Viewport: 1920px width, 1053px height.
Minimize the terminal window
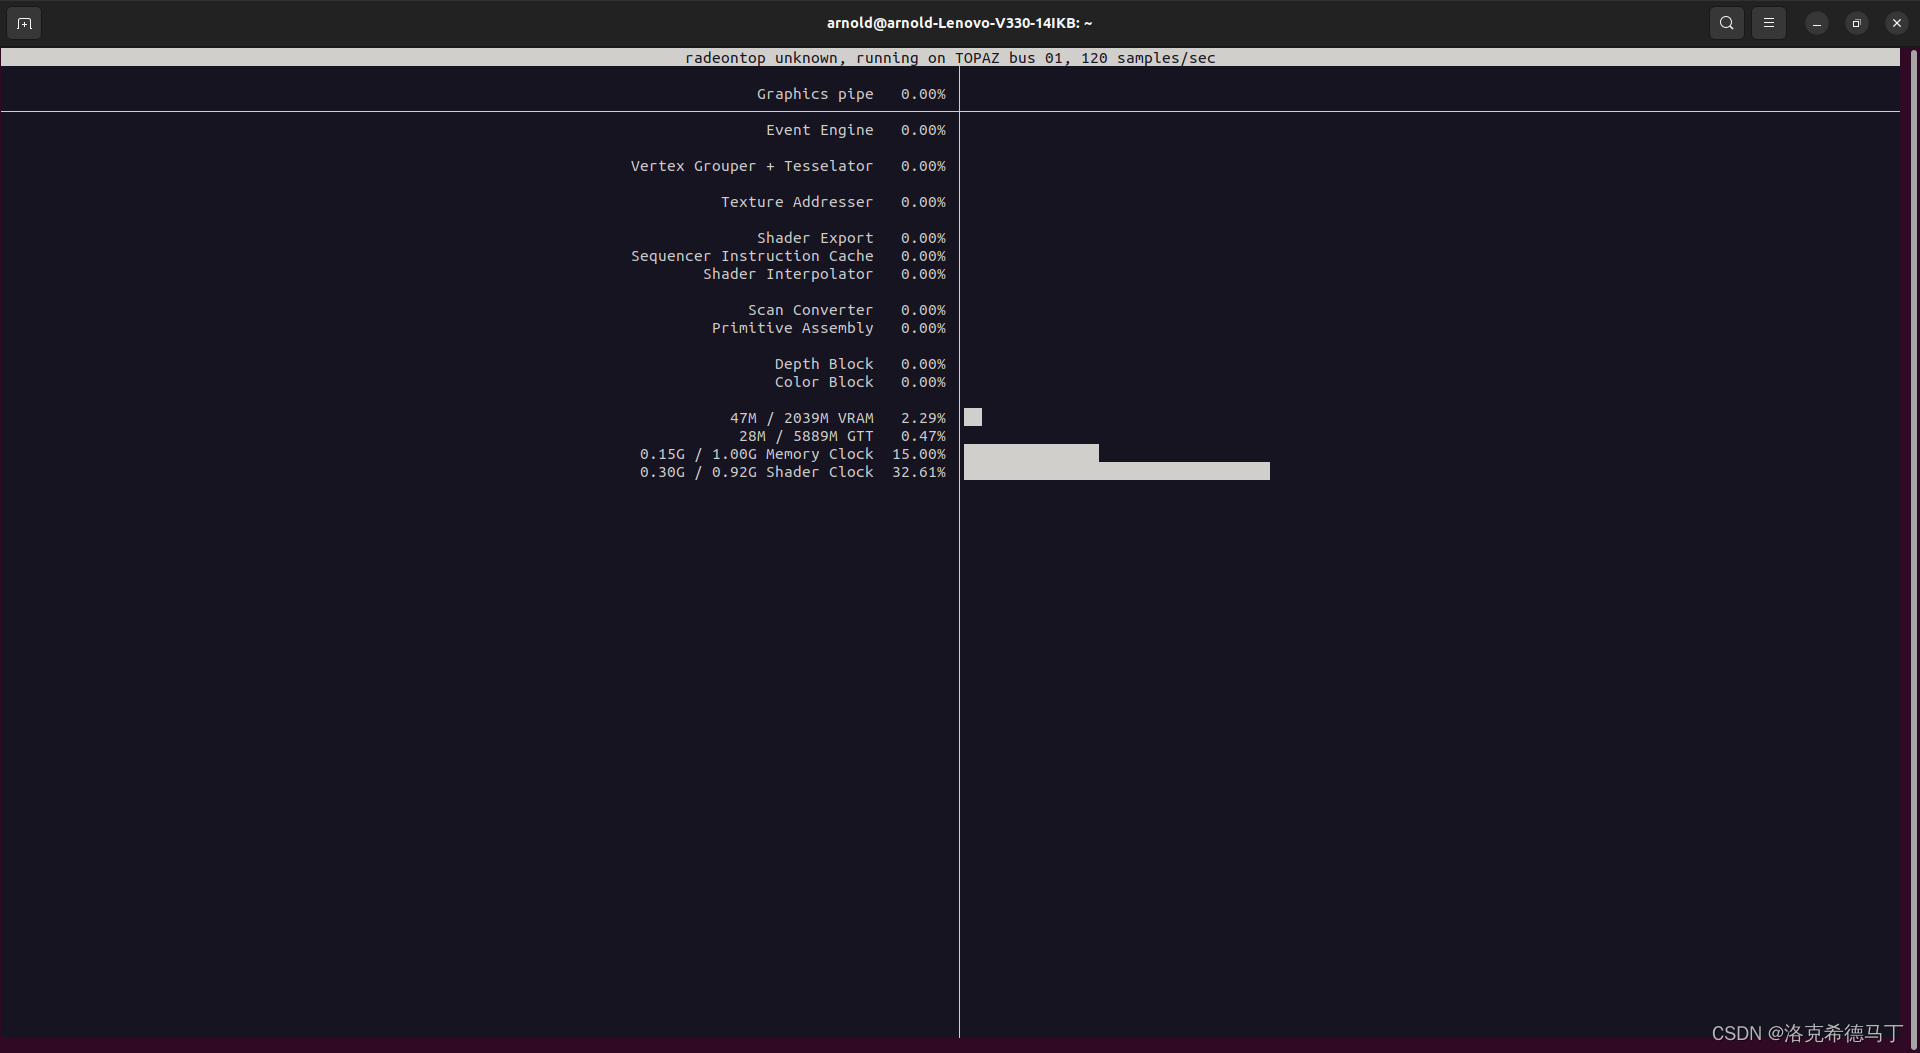(1817, 23)
